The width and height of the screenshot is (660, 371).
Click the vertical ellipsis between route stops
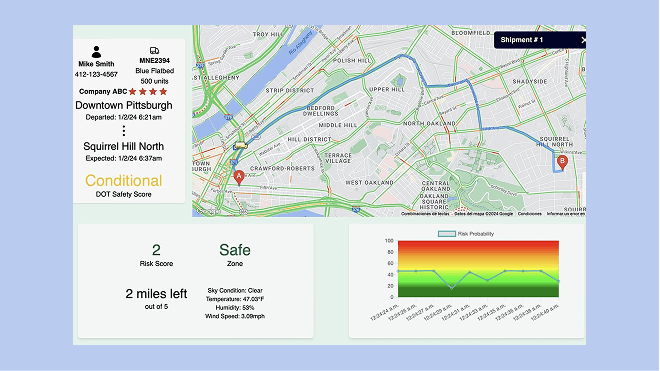[124, 131]
